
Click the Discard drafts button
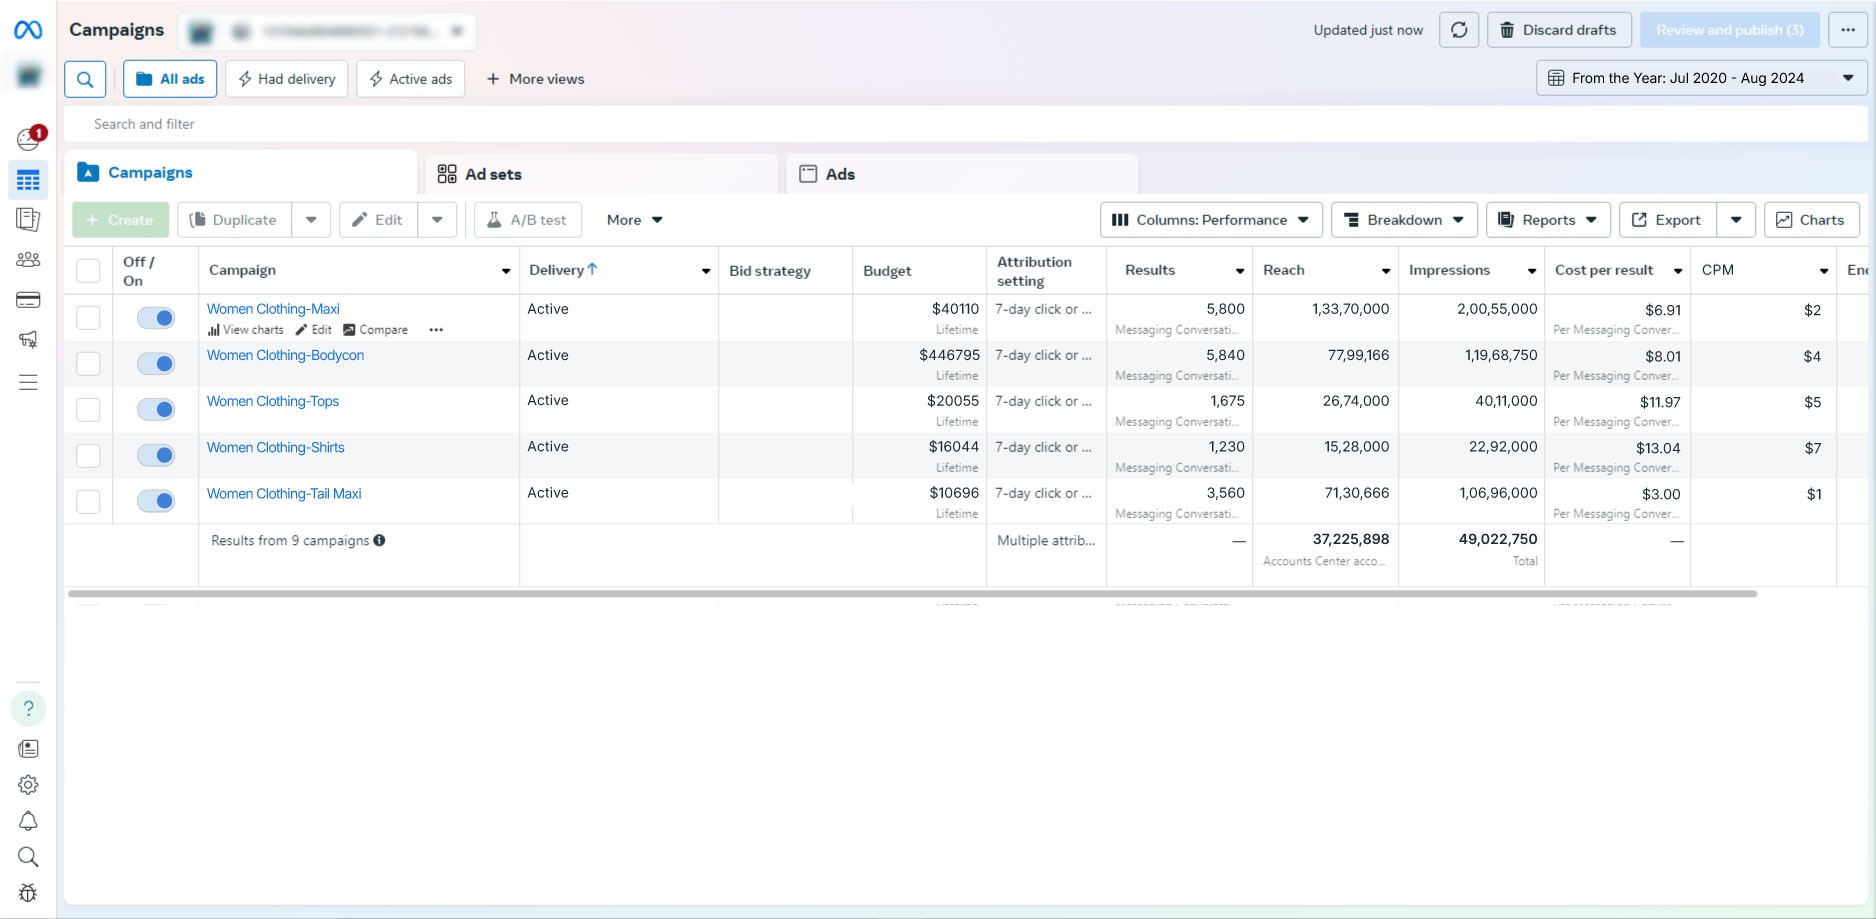coord(1558,30)
